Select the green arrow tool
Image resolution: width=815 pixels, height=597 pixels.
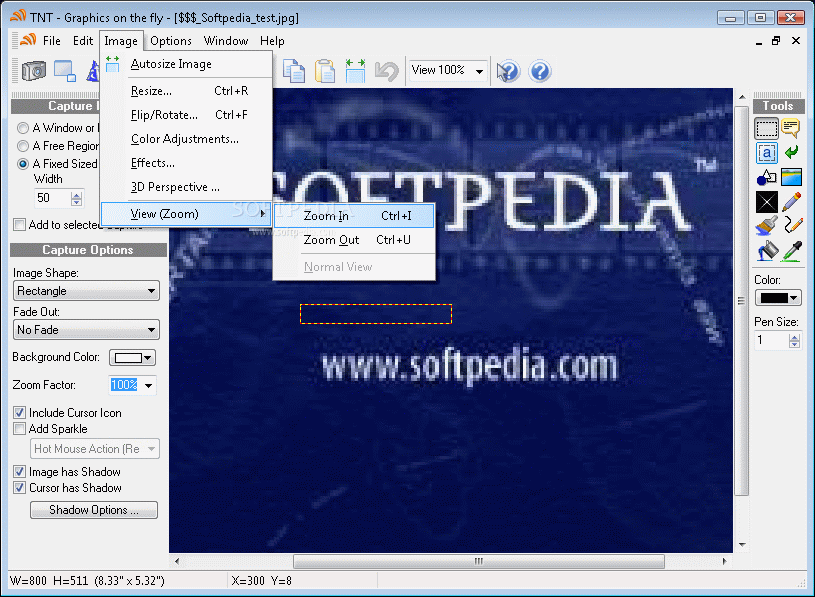pos(791,152)
